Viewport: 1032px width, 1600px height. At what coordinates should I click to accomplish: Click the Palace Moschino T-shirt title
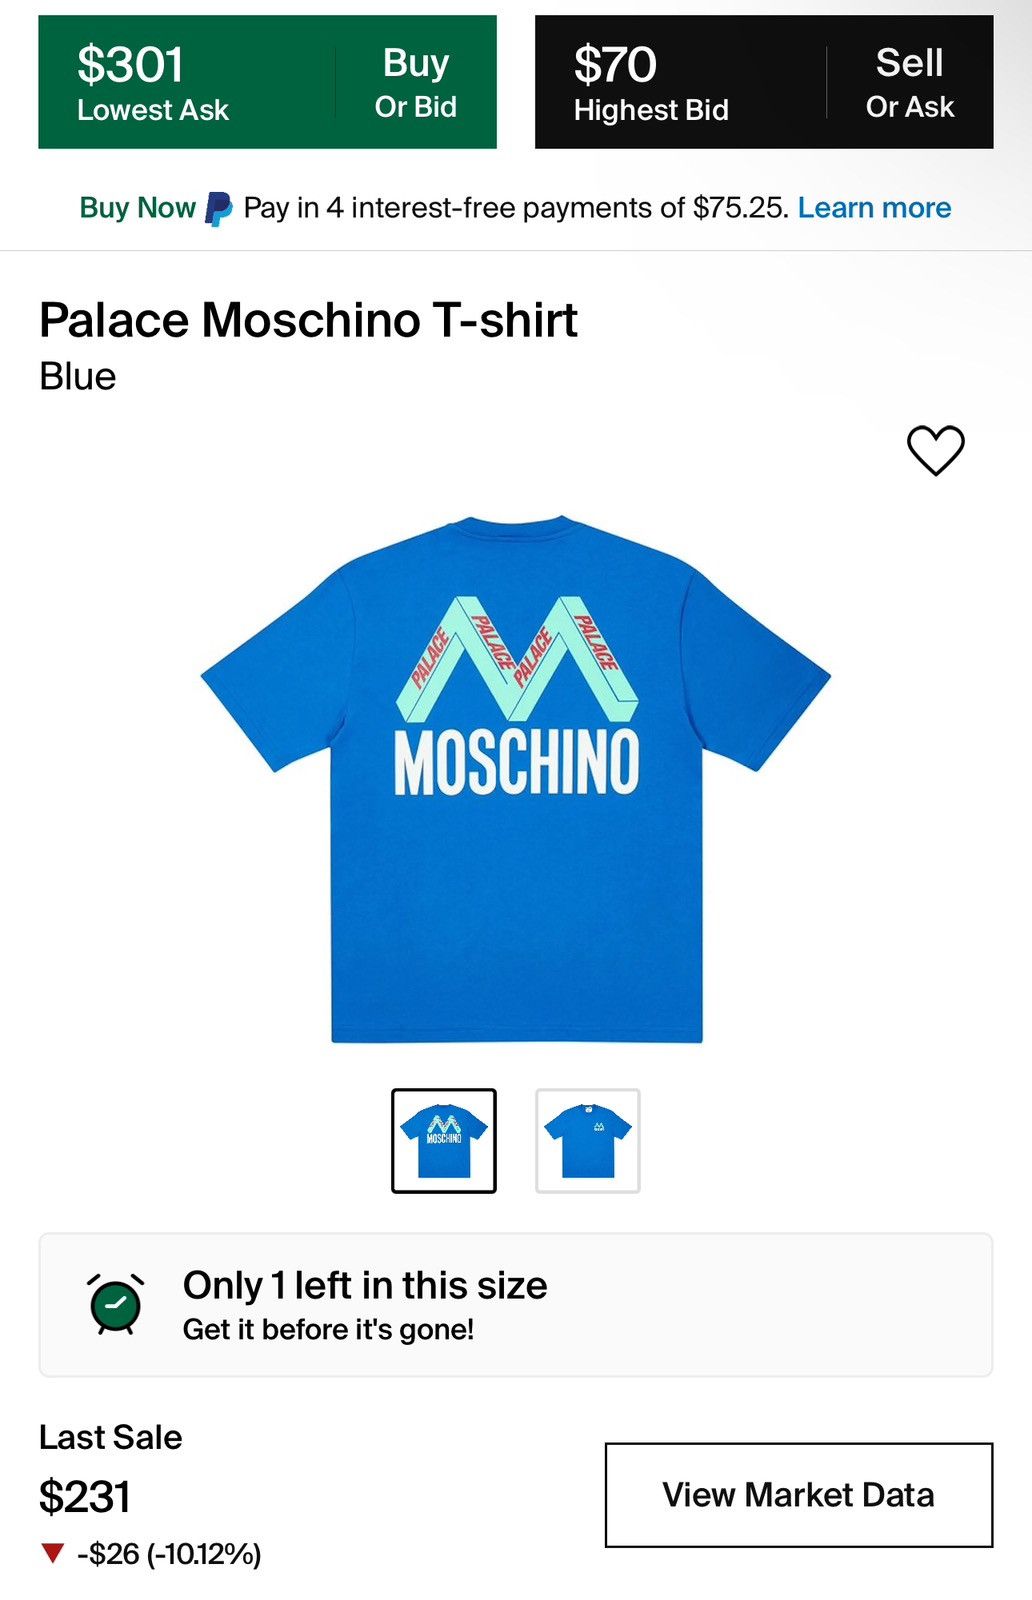308,321
